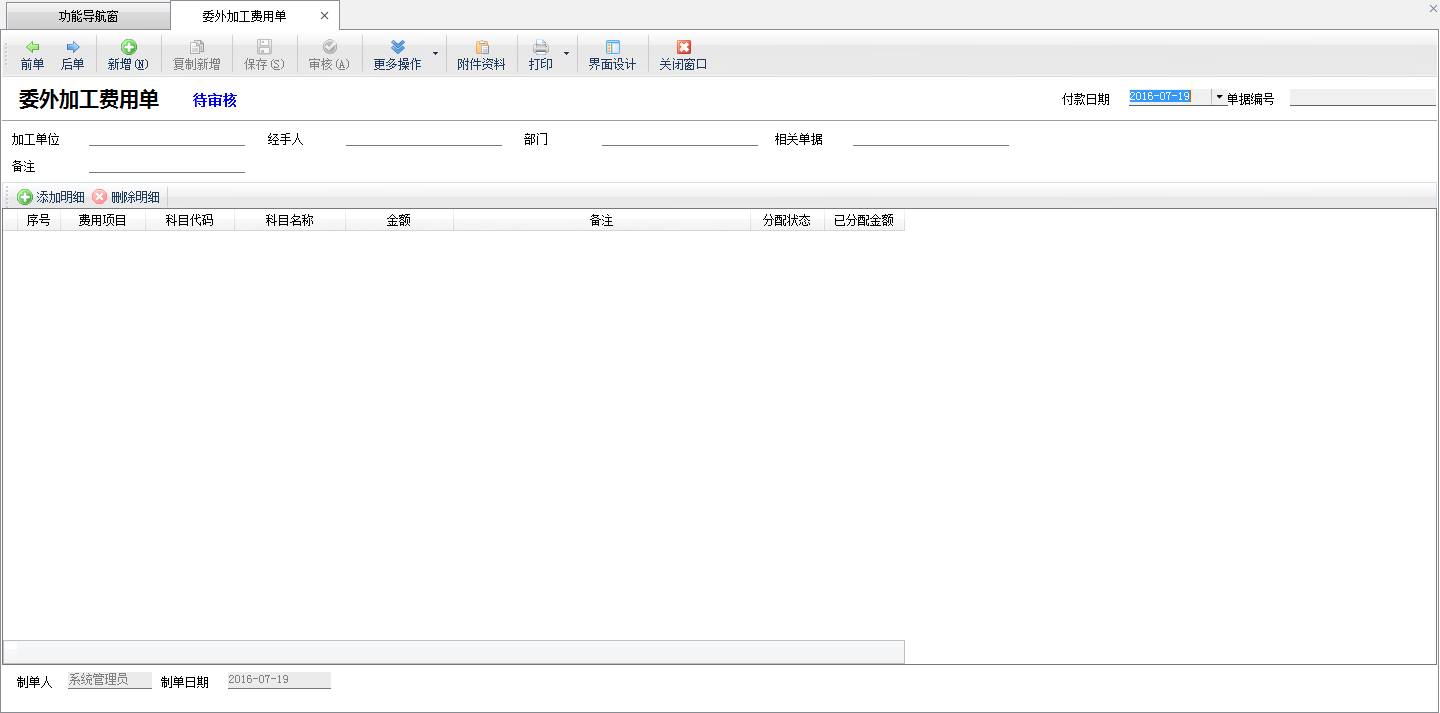Click the 金额 column header
Viewport: 1440px width, 713px height.
click(398, 221)
